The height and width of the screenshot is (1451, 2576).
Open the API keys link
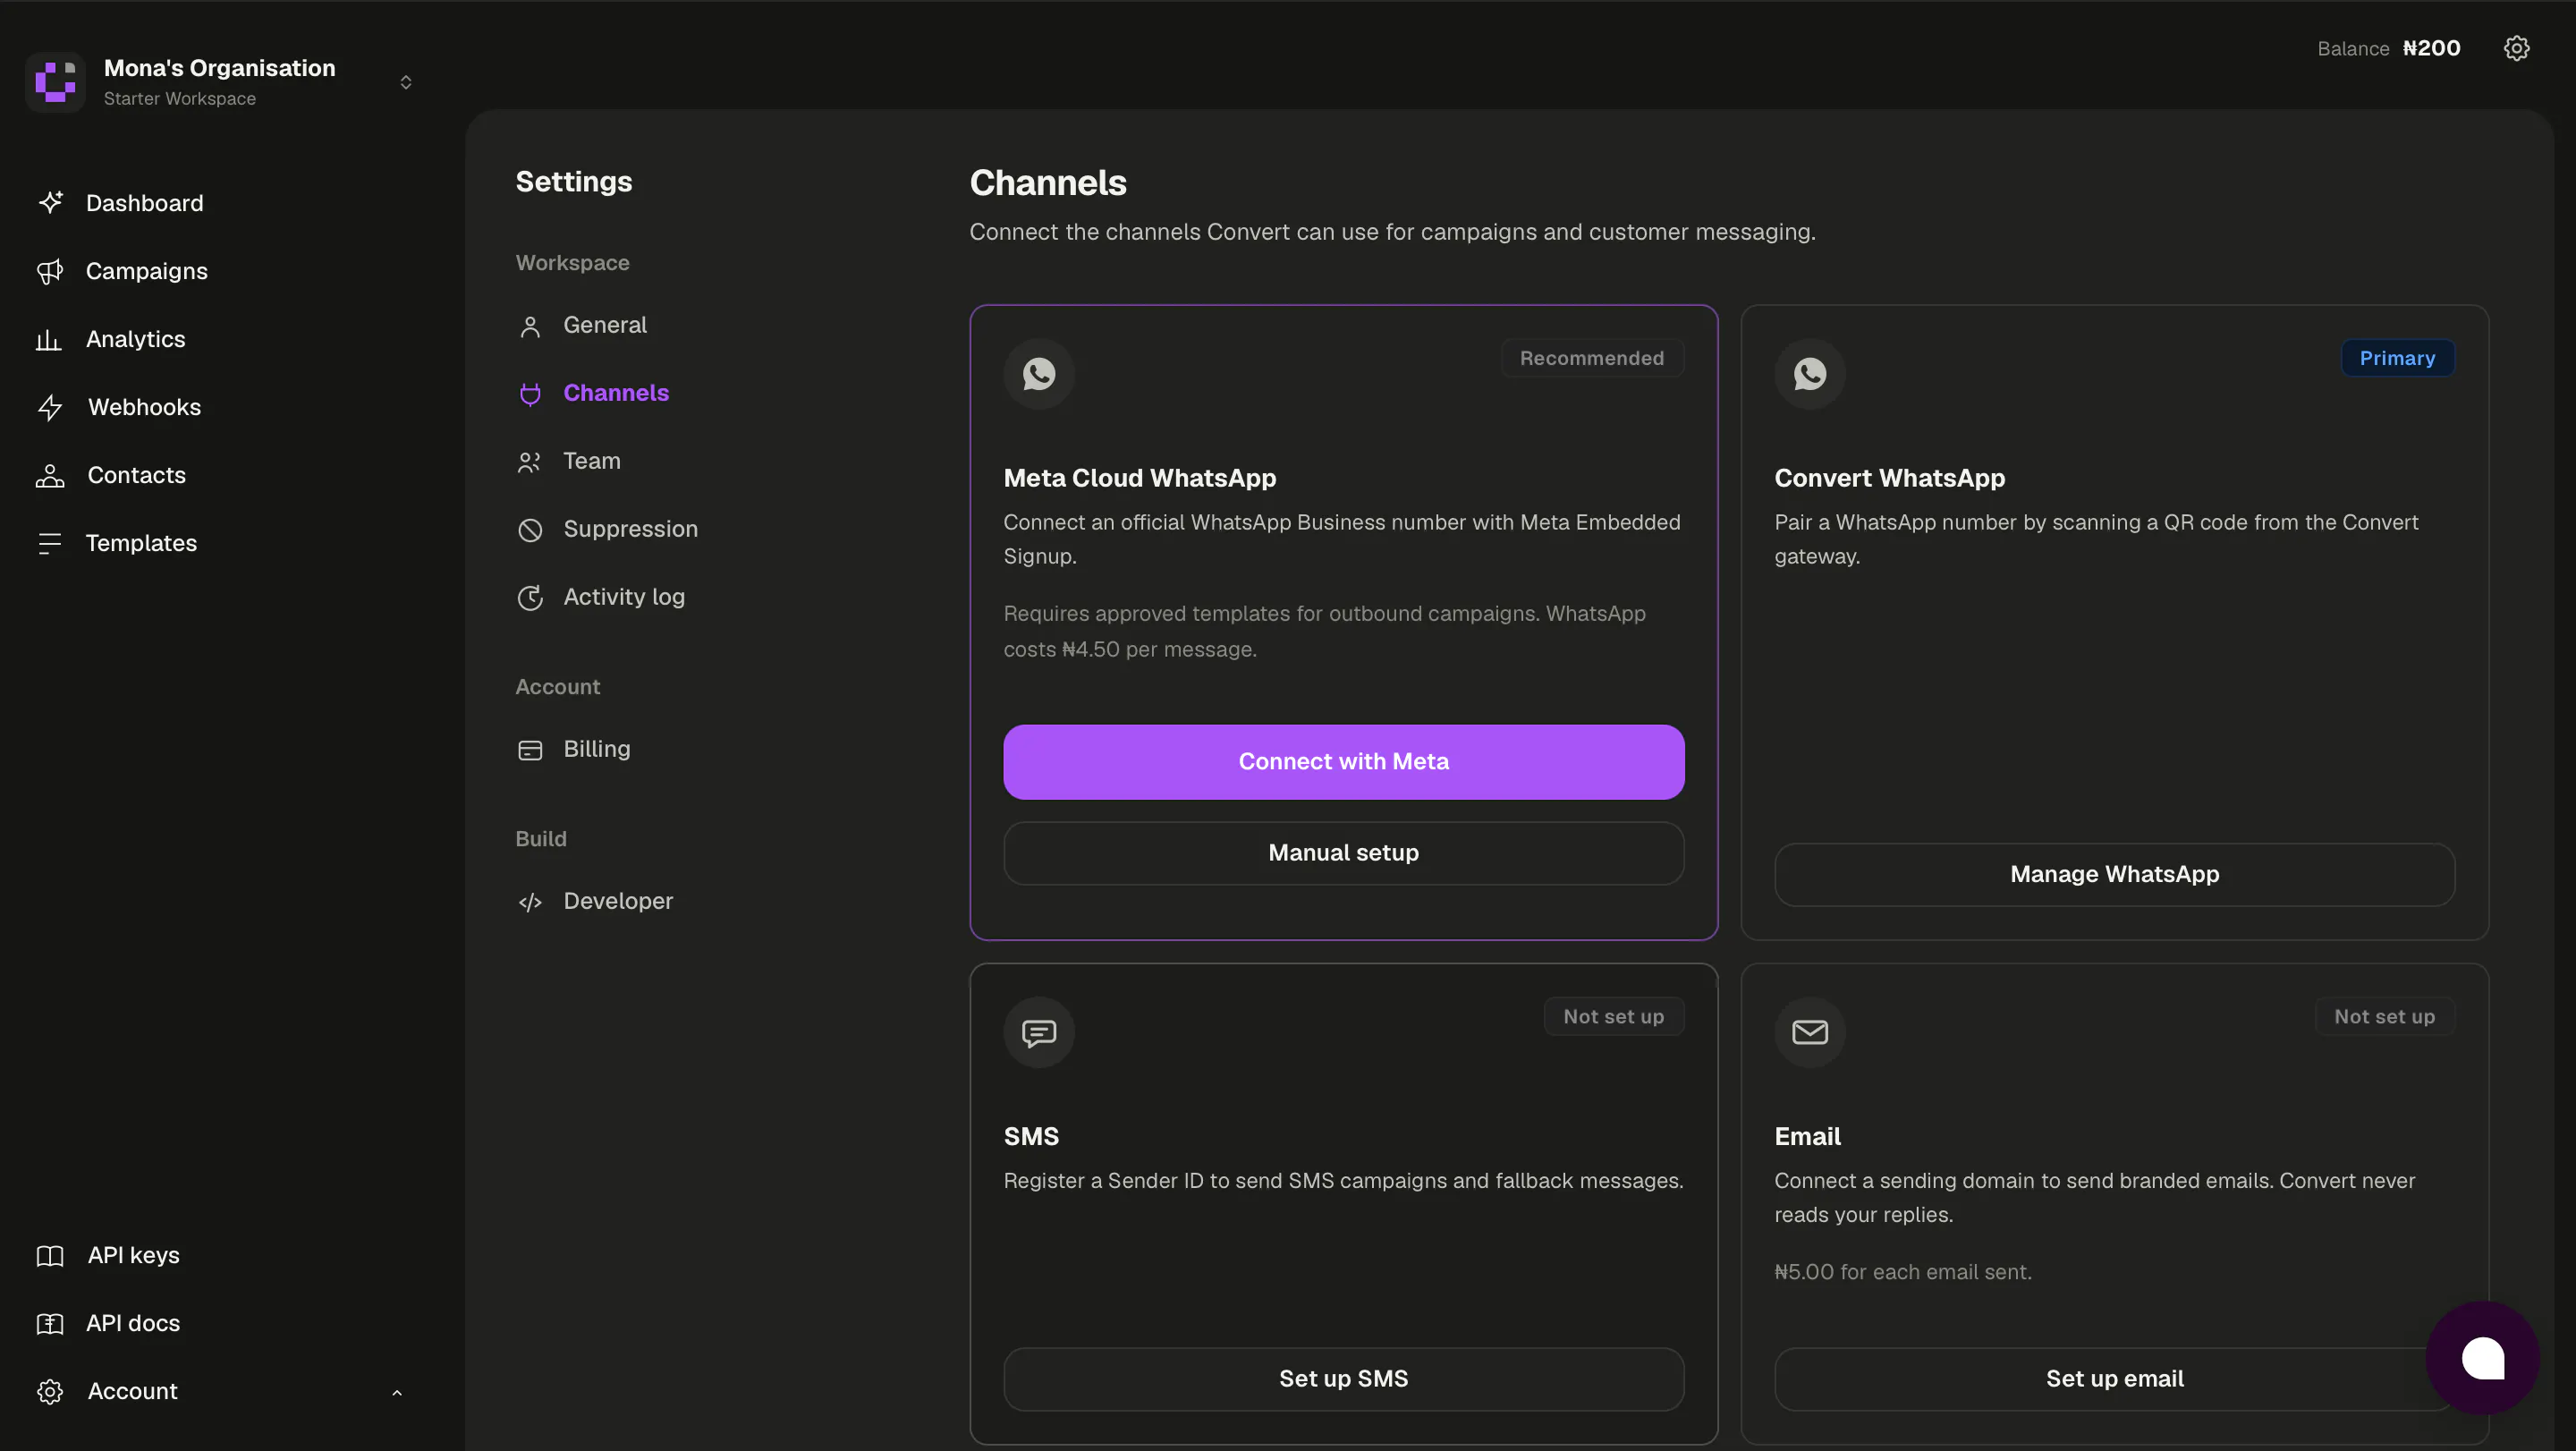[134, 1255]
